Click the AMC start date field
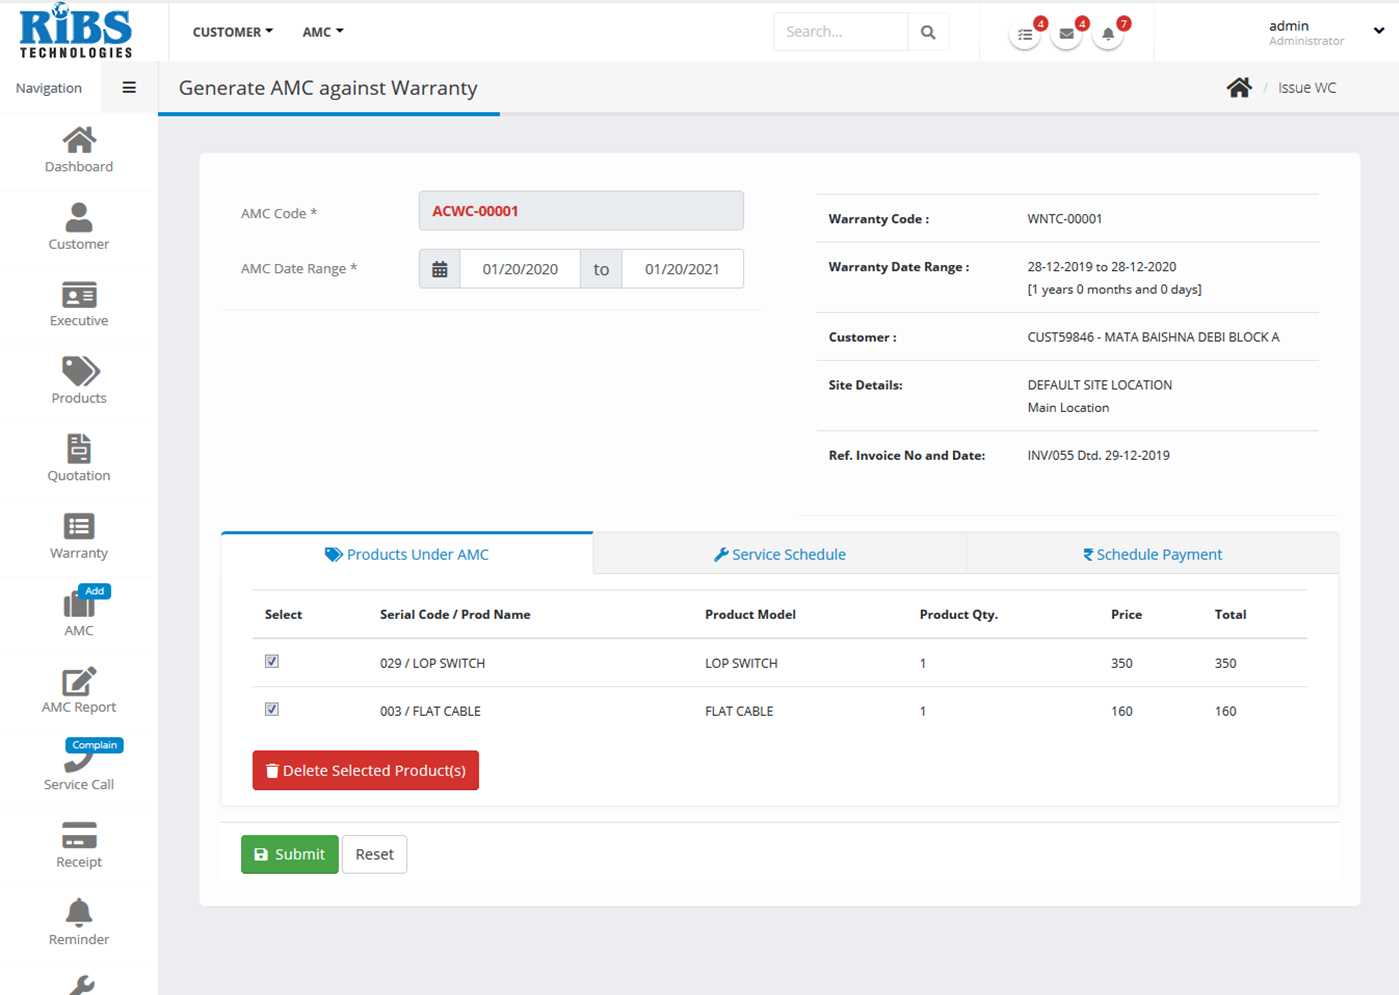Viewport: 1399px width, 995px height. pos(520,269)
